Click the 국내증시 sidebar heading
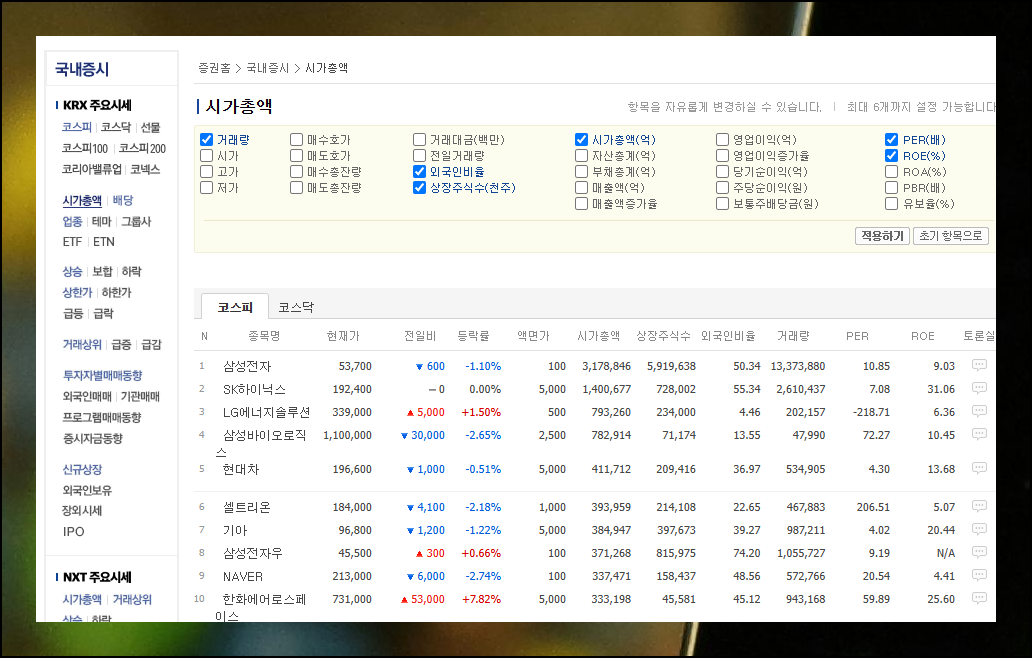 point(82,69)
